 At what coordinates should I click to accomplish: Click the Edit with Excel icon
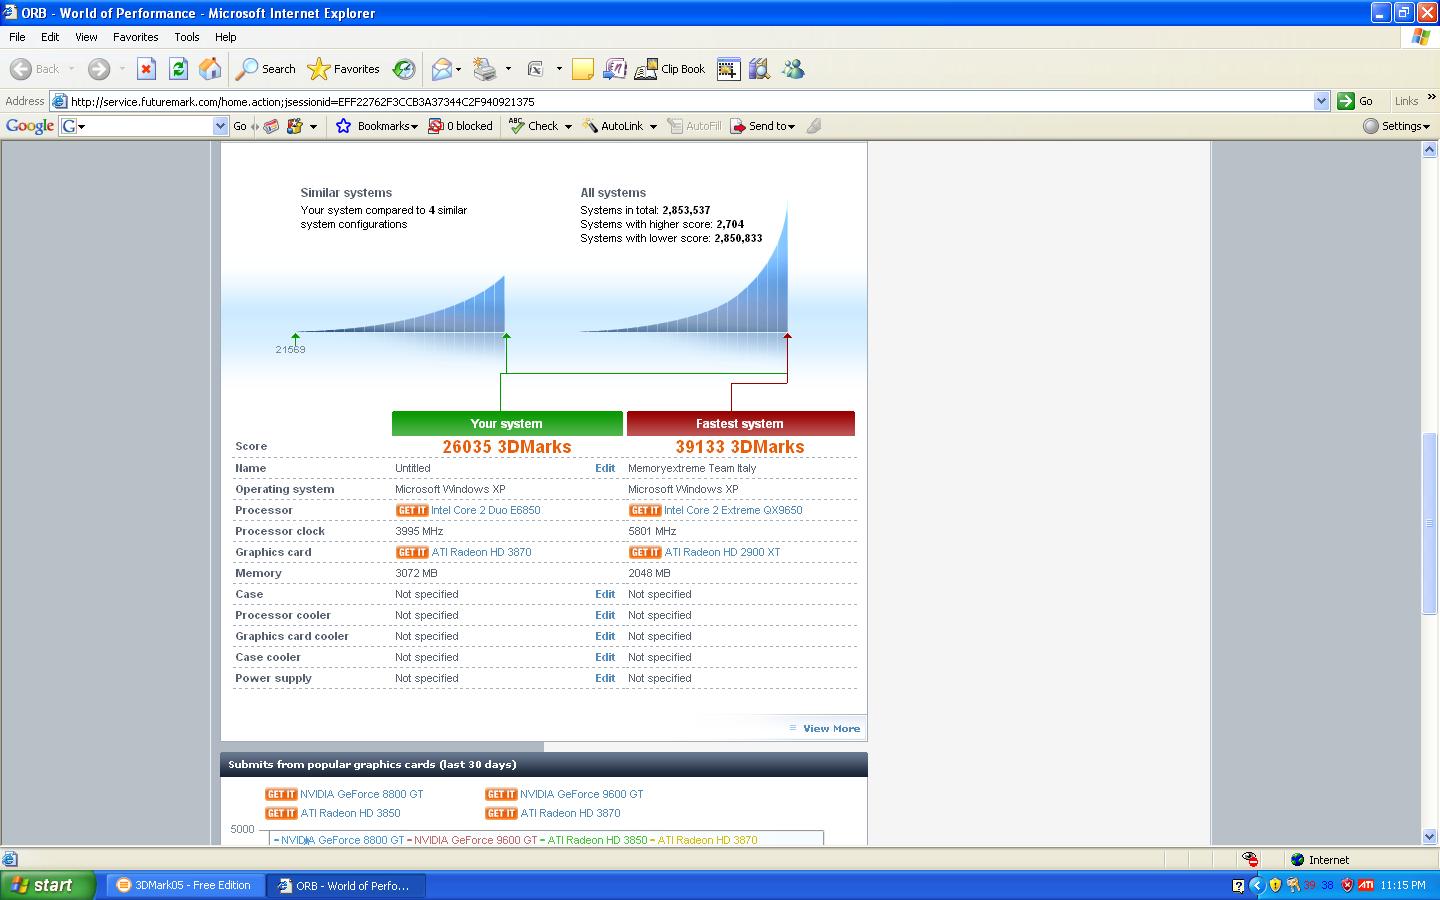pos(536,69)
